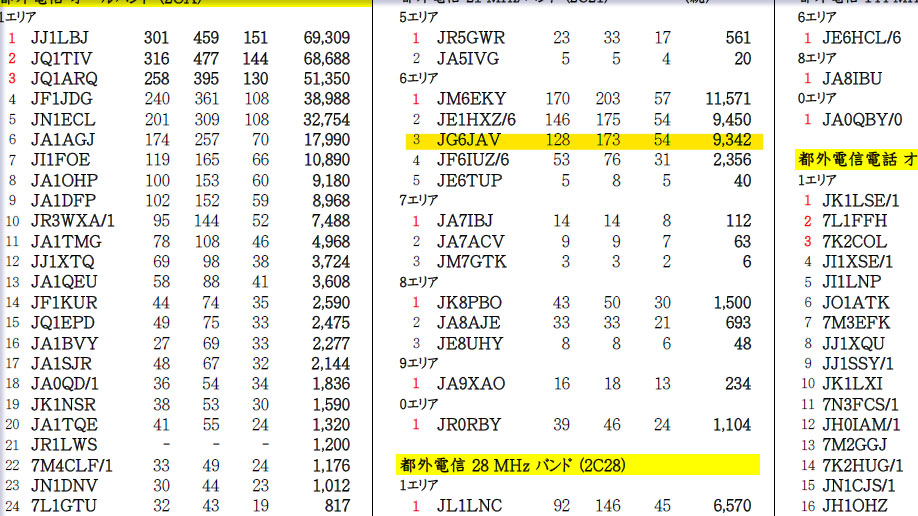Image resolution: width=918 pixels, height=516 pixels.
Task: Click call sign 7L1GTU in row 24
Action: (64, 506)
